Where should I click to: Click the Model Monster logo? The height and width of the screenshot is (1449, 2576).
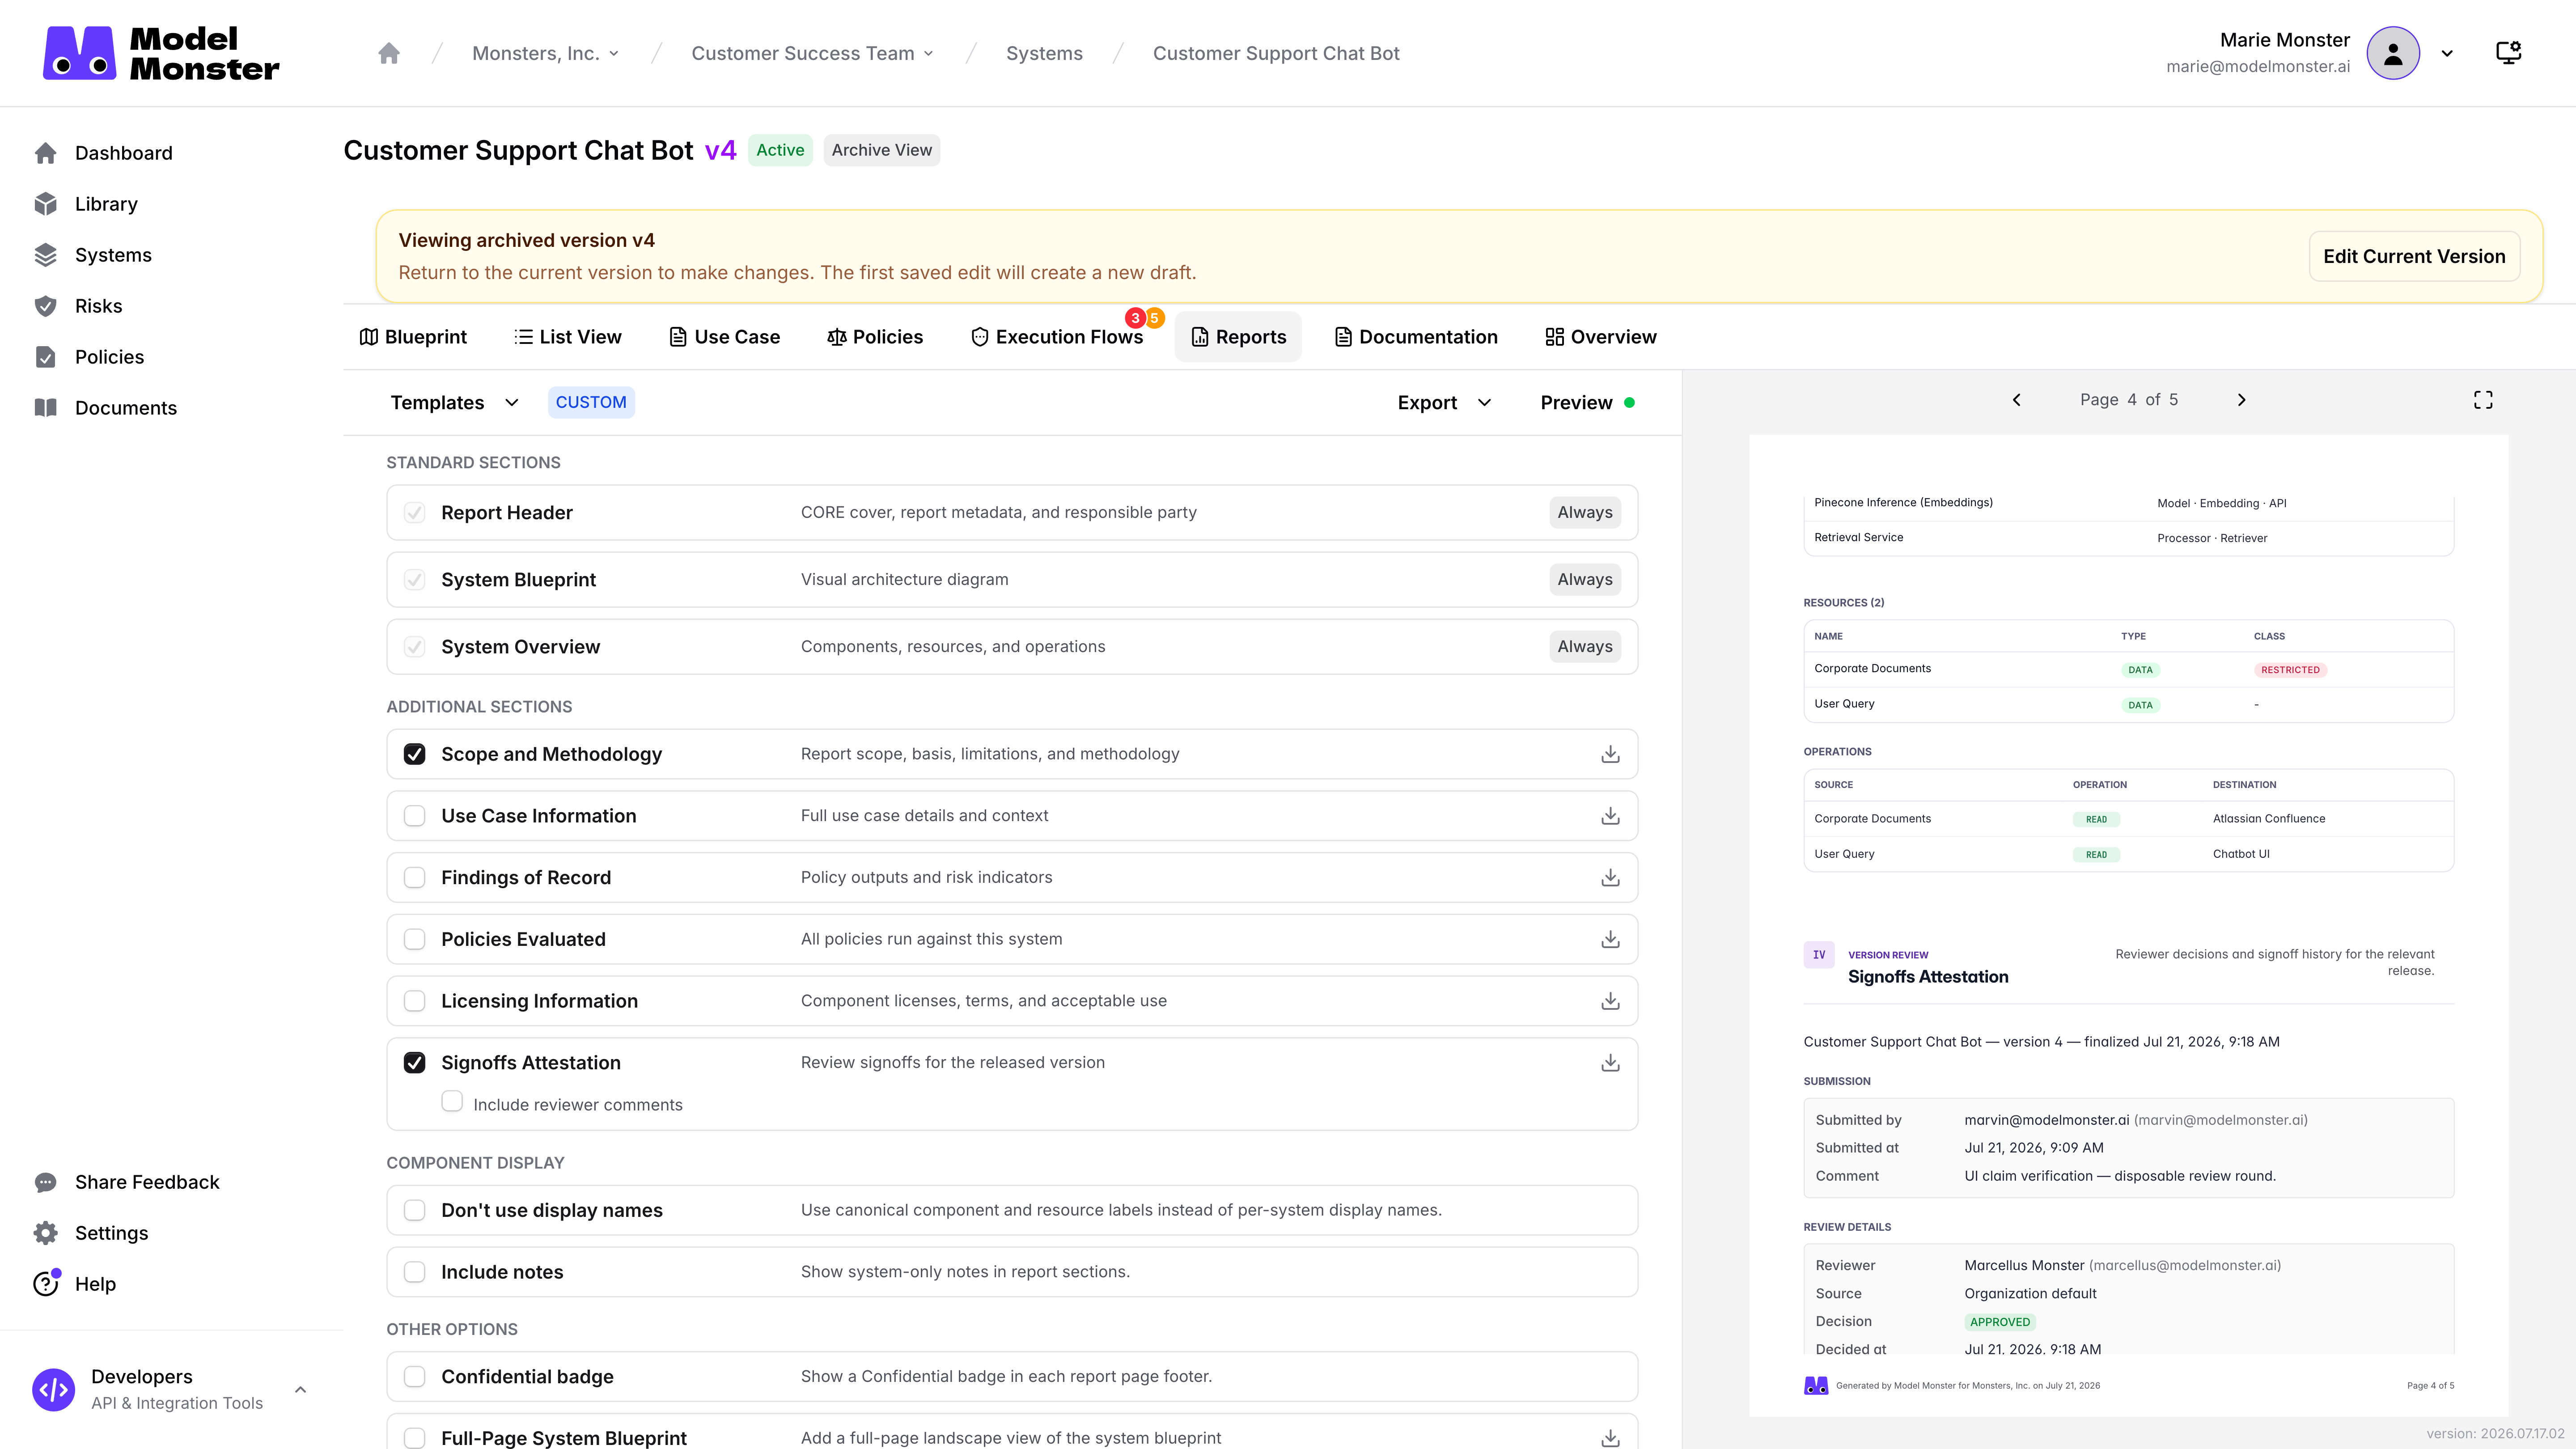161,53
